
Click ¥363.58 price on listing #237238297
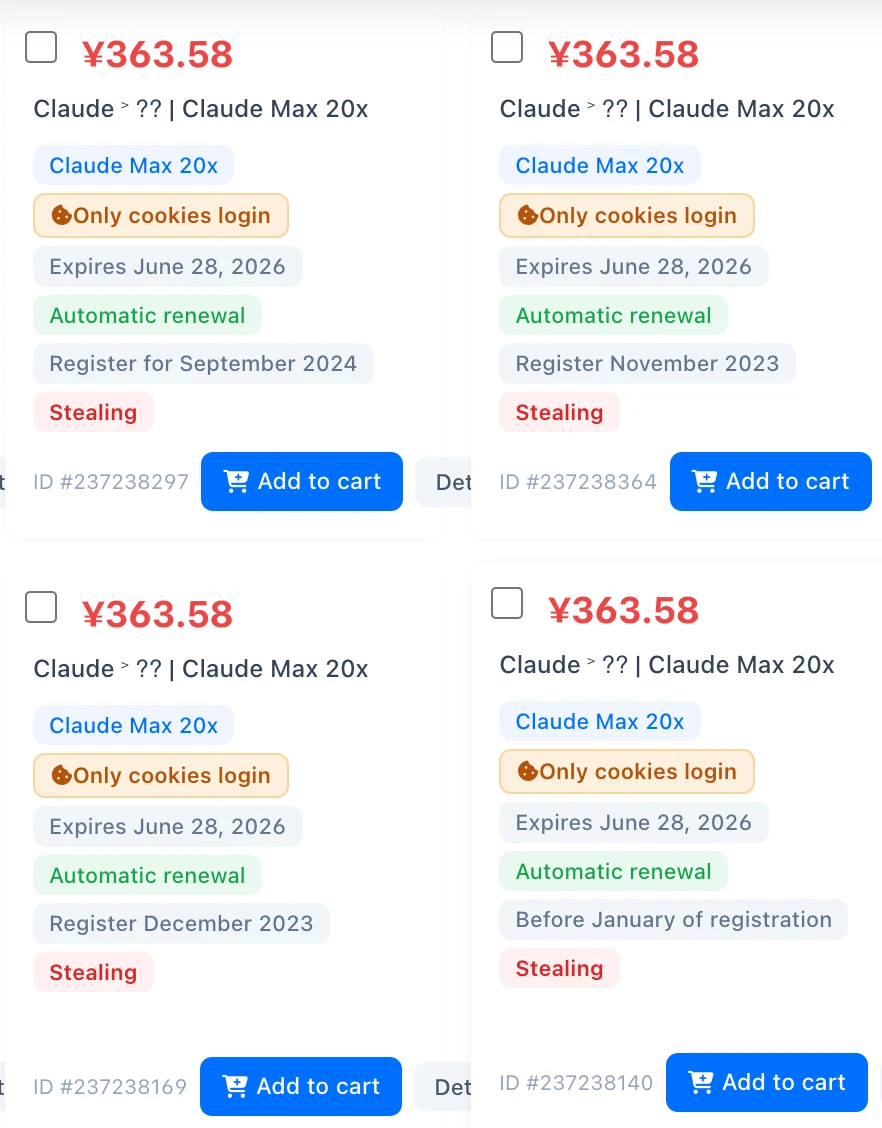[x=158, y=55]
